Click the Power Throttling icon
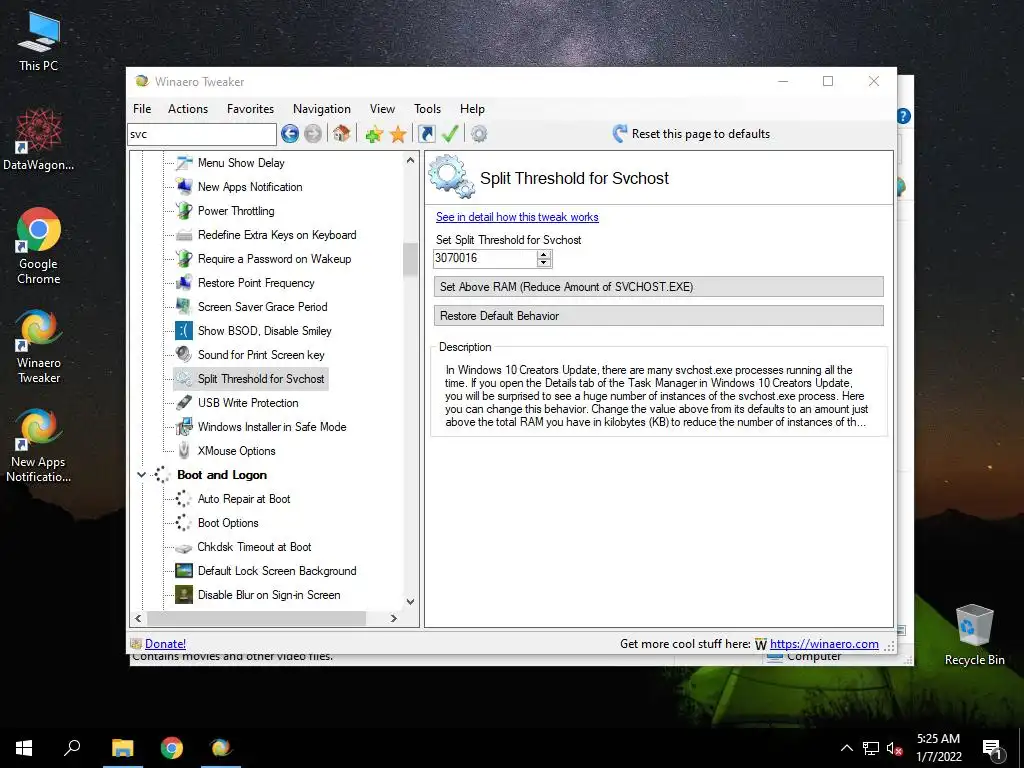Screen dimensions: 1024x768 click(x=184, y=211)
